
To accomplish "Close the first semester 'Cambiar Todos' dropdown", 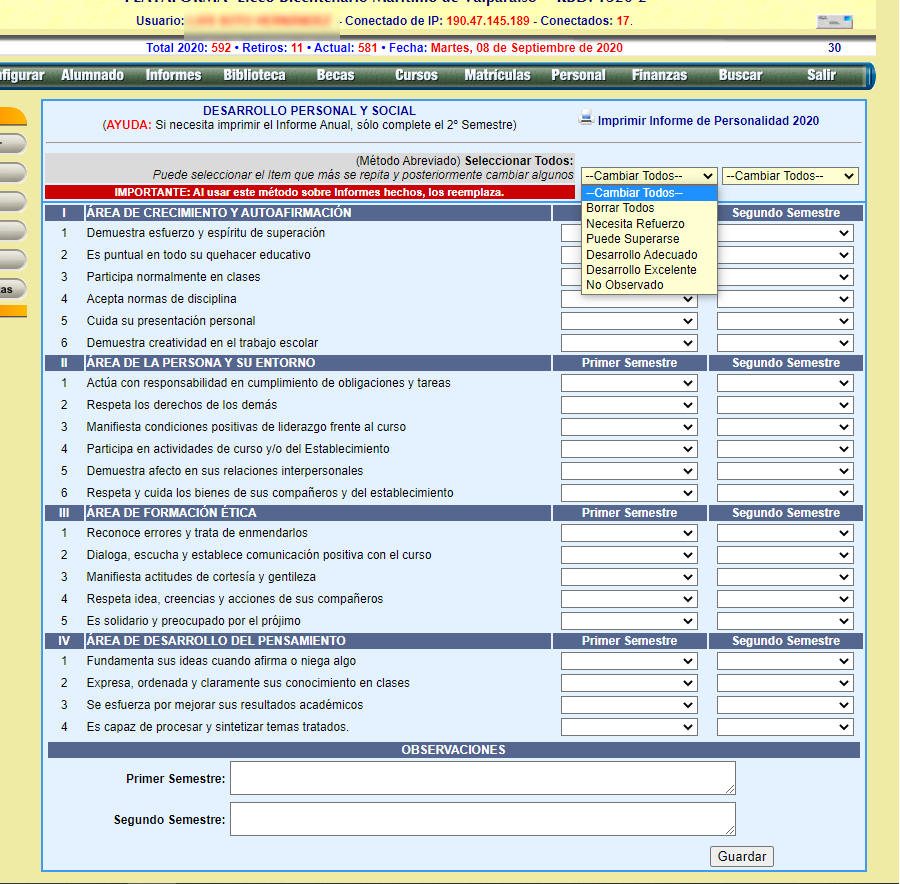I will coord(649,176).
